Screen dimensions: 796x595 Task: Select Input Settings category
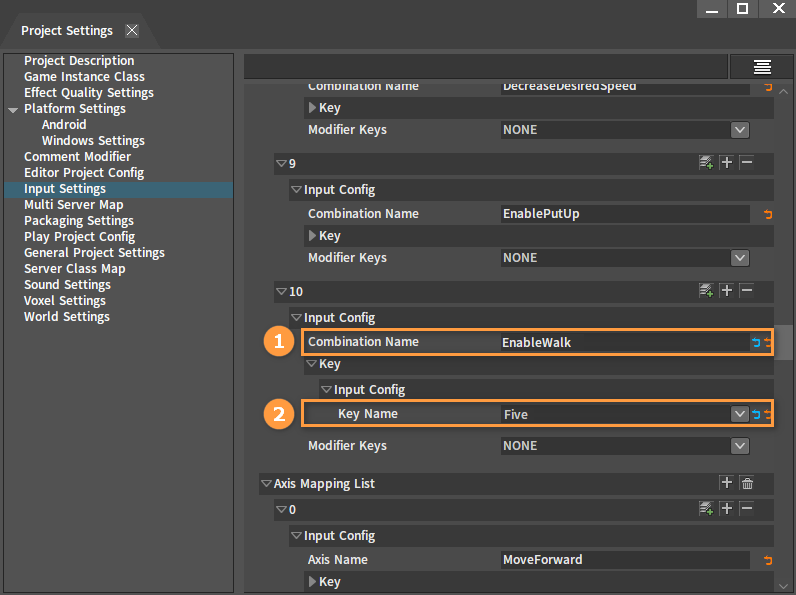(x=65, y=189)
